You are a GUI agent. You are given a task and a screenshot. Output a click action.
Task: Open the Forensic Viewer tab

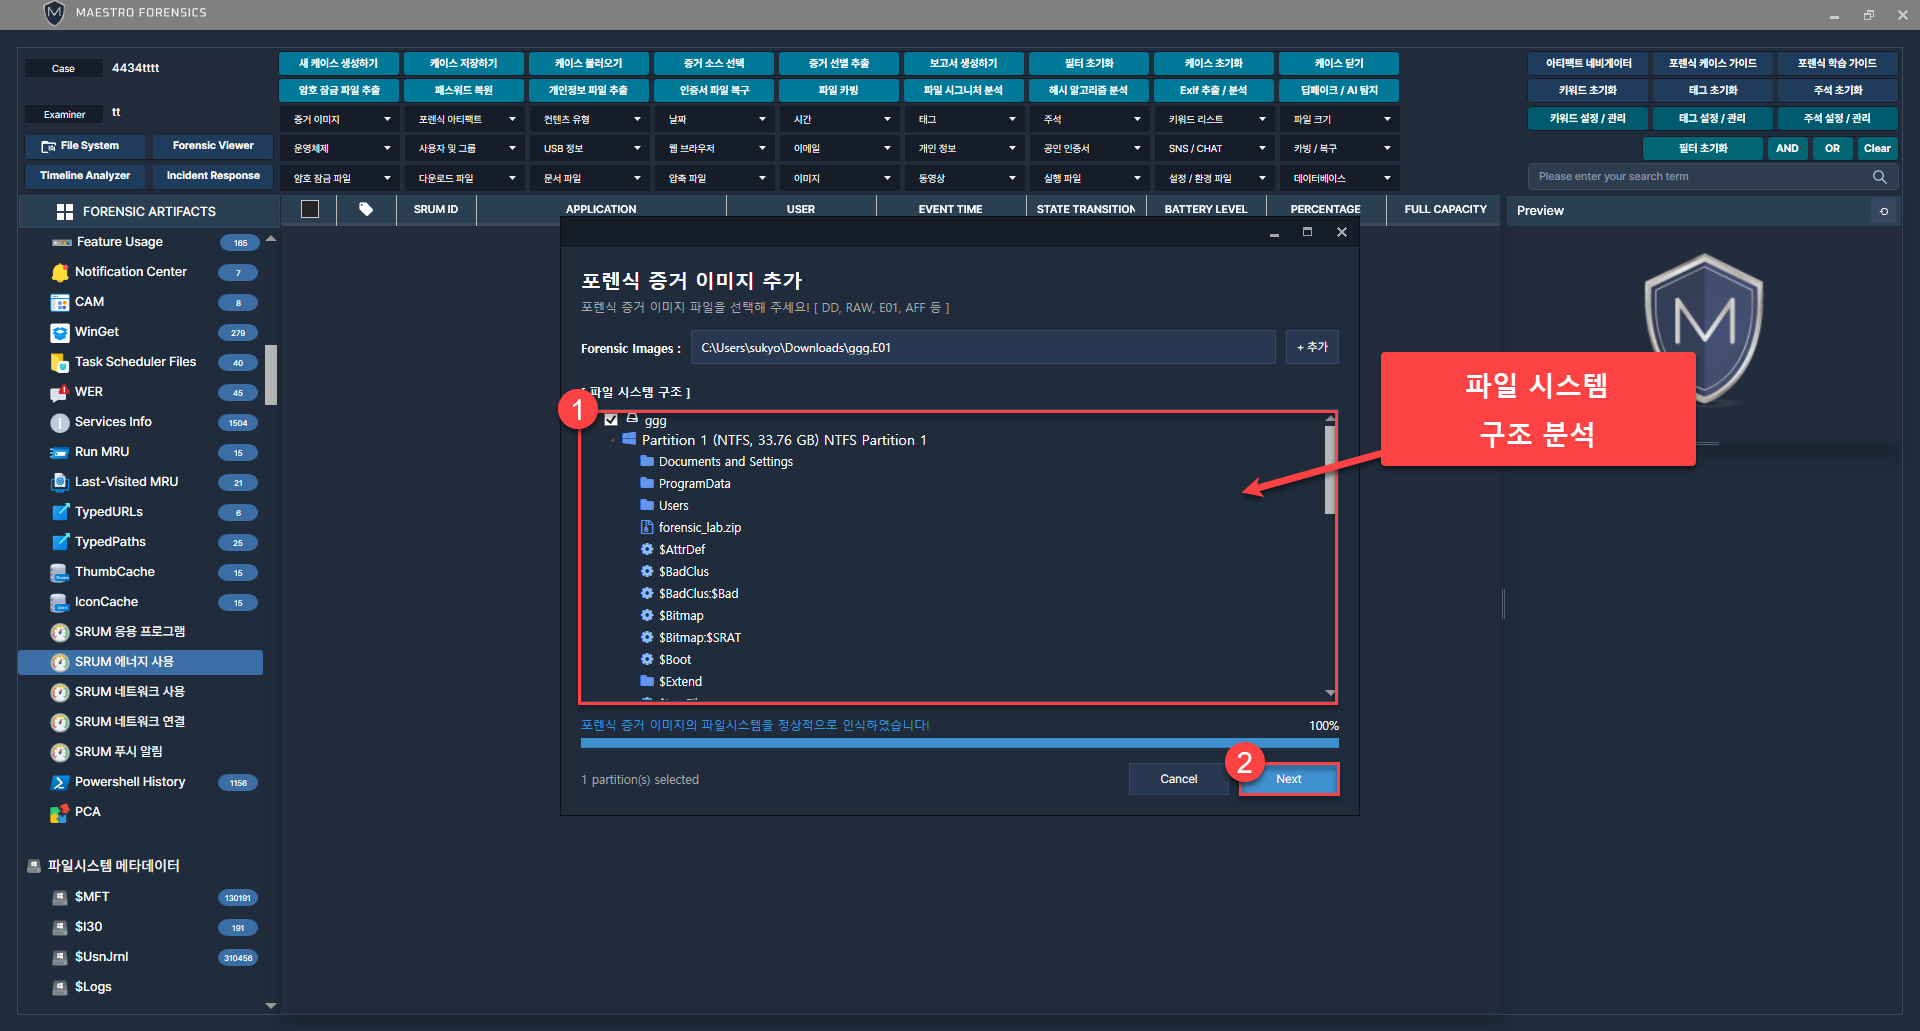[x=213, y=146]
